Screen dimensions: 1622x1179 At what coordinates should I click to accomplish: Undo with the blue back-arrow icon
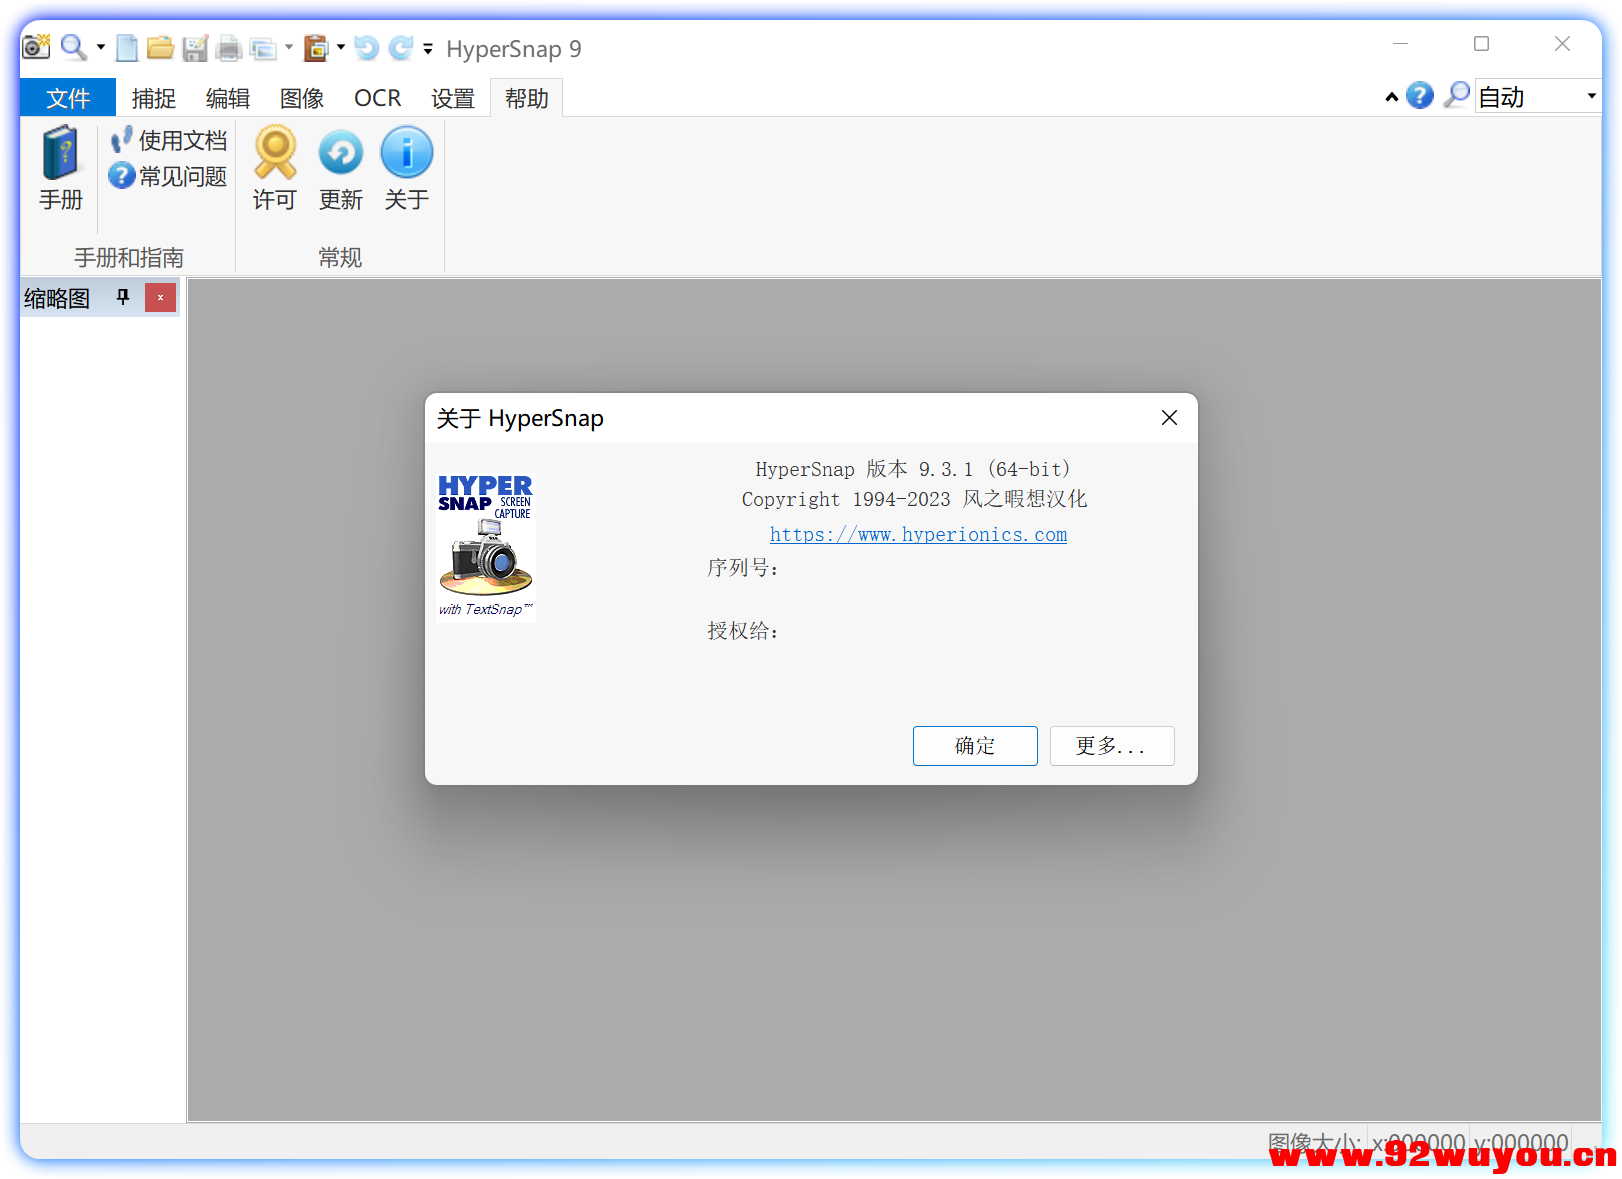366,47
